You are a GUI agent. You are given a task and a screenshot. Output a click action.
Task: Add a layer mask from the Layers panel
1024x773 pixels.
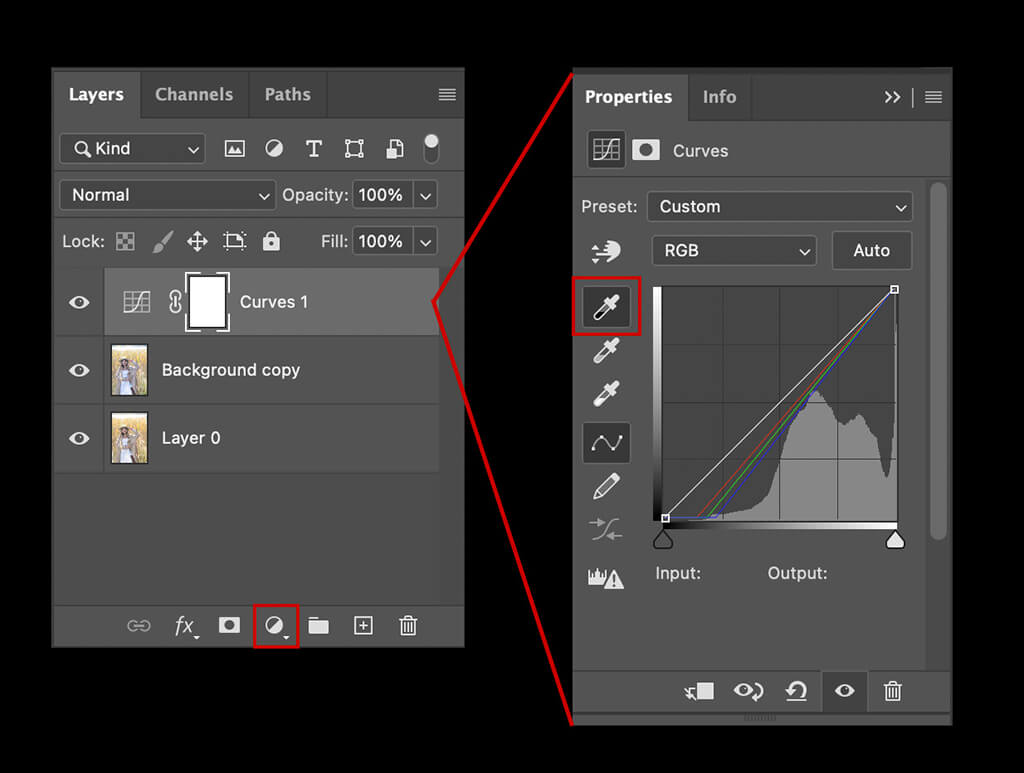(229, 625)
